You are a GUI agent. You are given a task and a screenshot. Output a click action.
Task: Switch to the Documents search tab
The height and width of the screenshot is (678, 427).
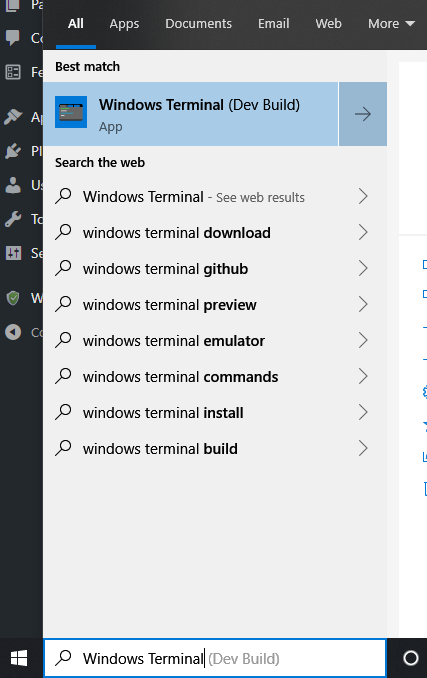point(198,23)
